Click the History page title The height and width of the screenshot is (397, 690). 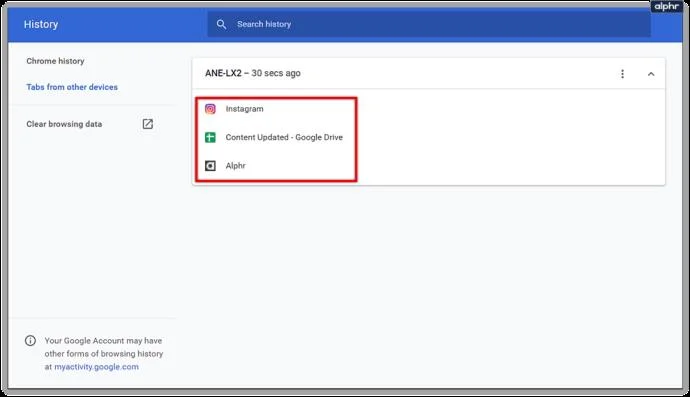coord(41,25)
